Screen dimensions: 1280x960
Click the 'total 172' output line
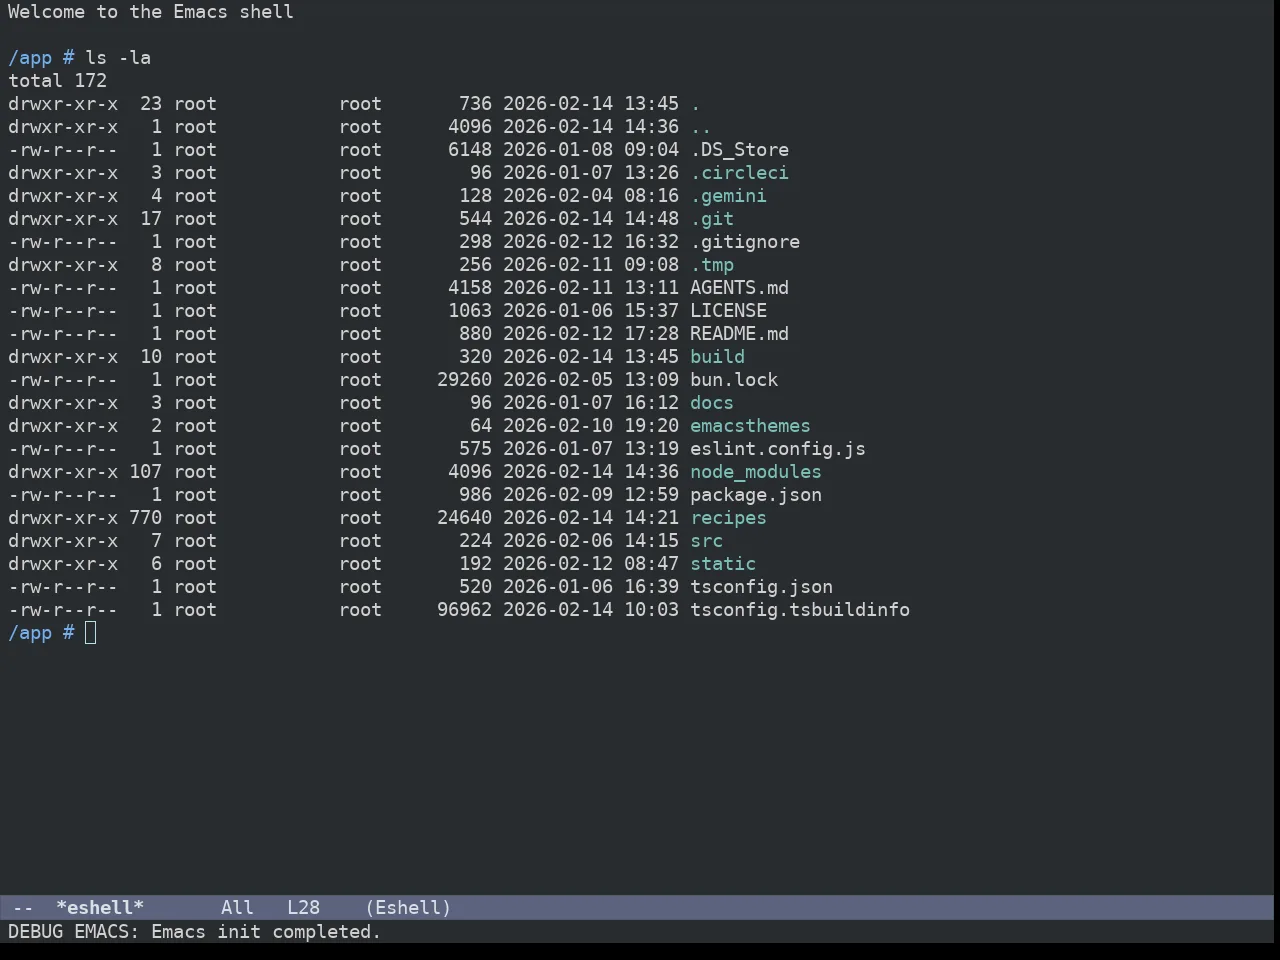(x=57, y=81)
